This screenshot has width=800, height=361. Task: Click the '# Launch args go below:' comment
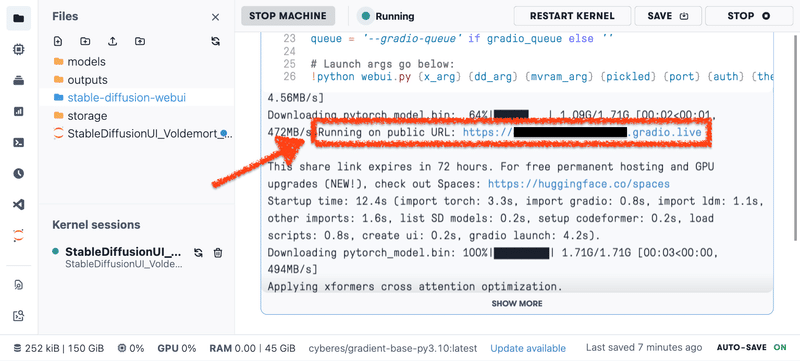click(382, 64)
